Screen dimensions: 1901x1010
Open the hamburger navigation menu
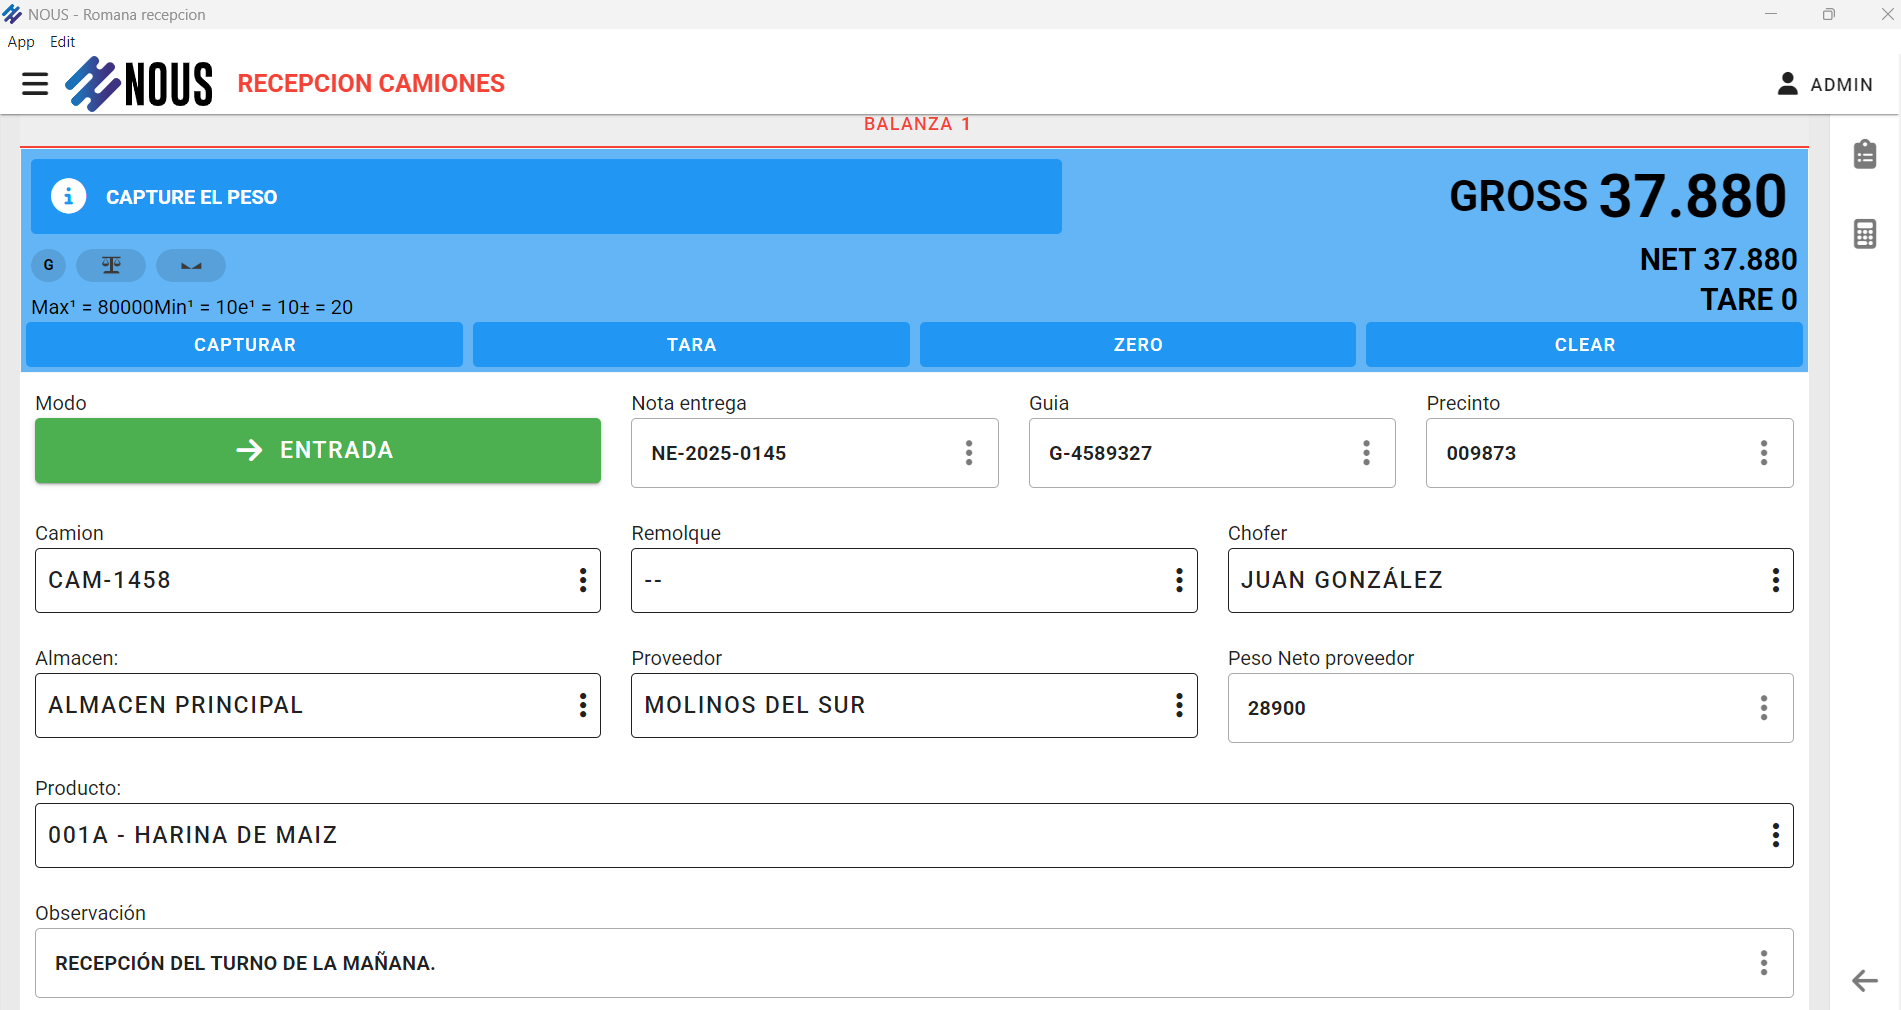tap(35, 84)
